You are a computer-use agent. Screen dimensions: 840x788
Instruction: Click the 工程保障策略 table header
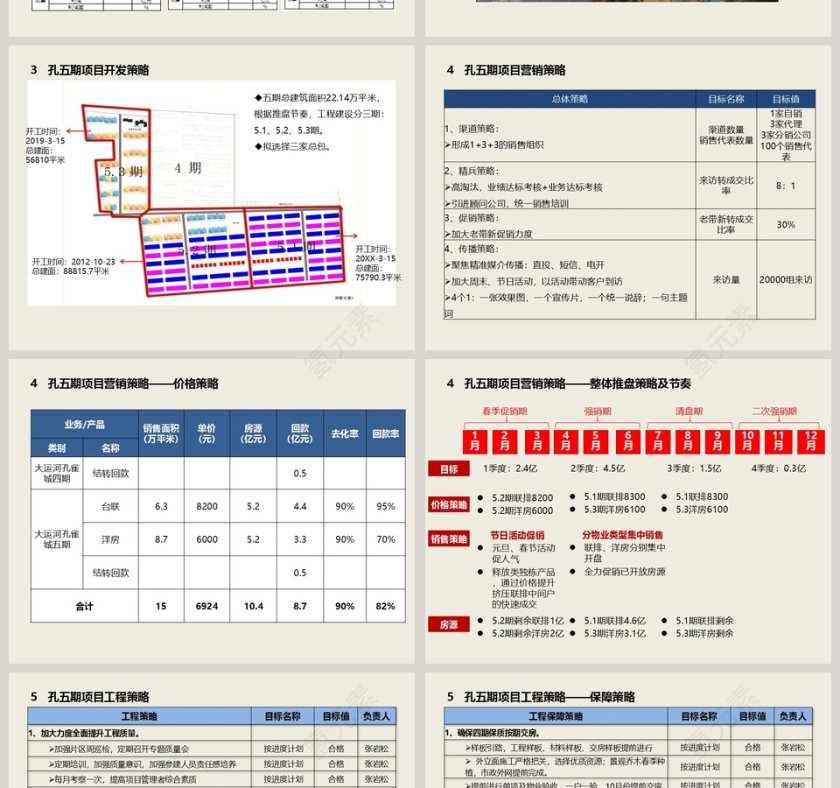(556, 716)
